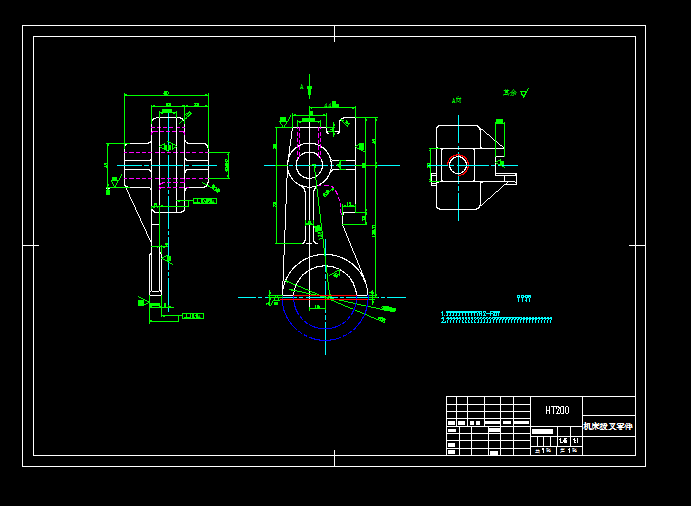Click the cyan technical requirements heading
This screenshot has height=506, width=691.
tap(524, 298)
